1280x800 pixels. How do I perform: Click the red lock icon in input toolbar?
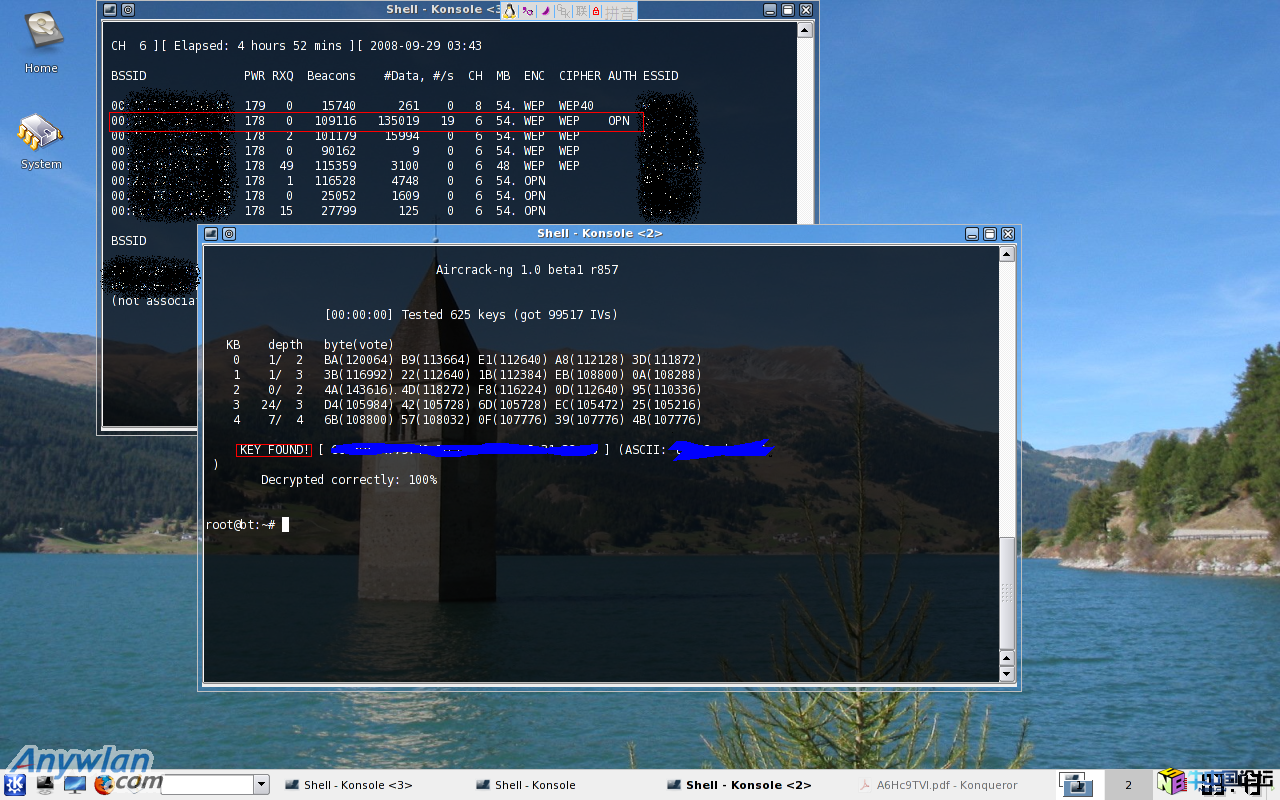click(x=596, y=11)
